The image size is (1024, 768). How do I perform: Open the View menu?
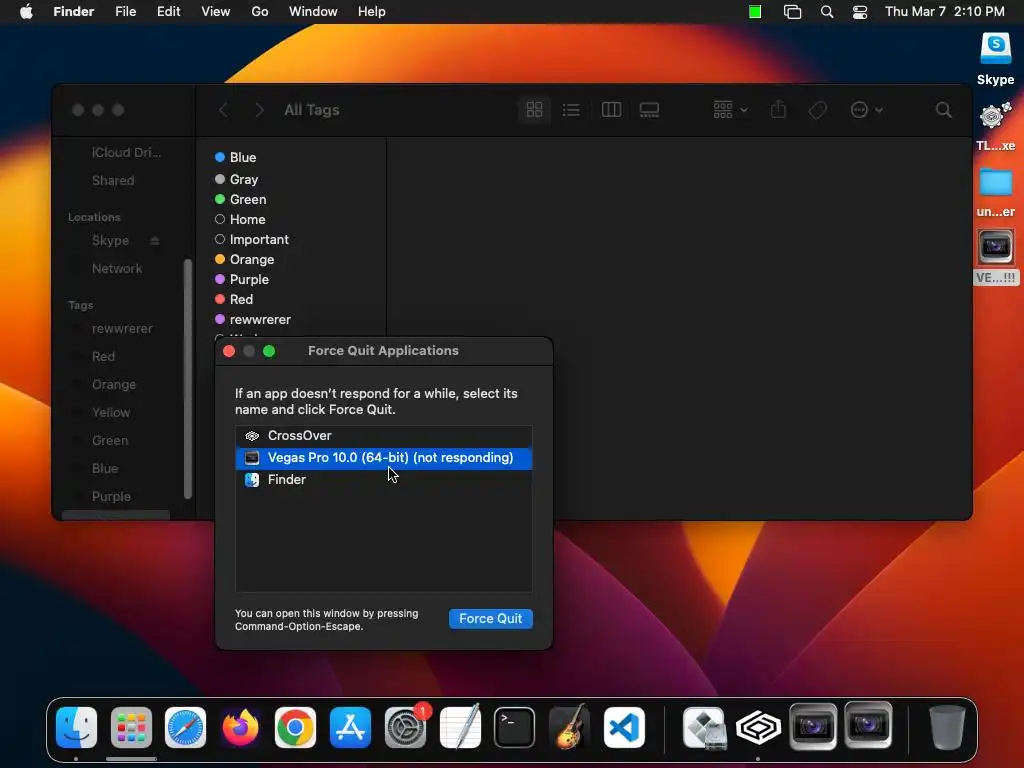(216, 12)
